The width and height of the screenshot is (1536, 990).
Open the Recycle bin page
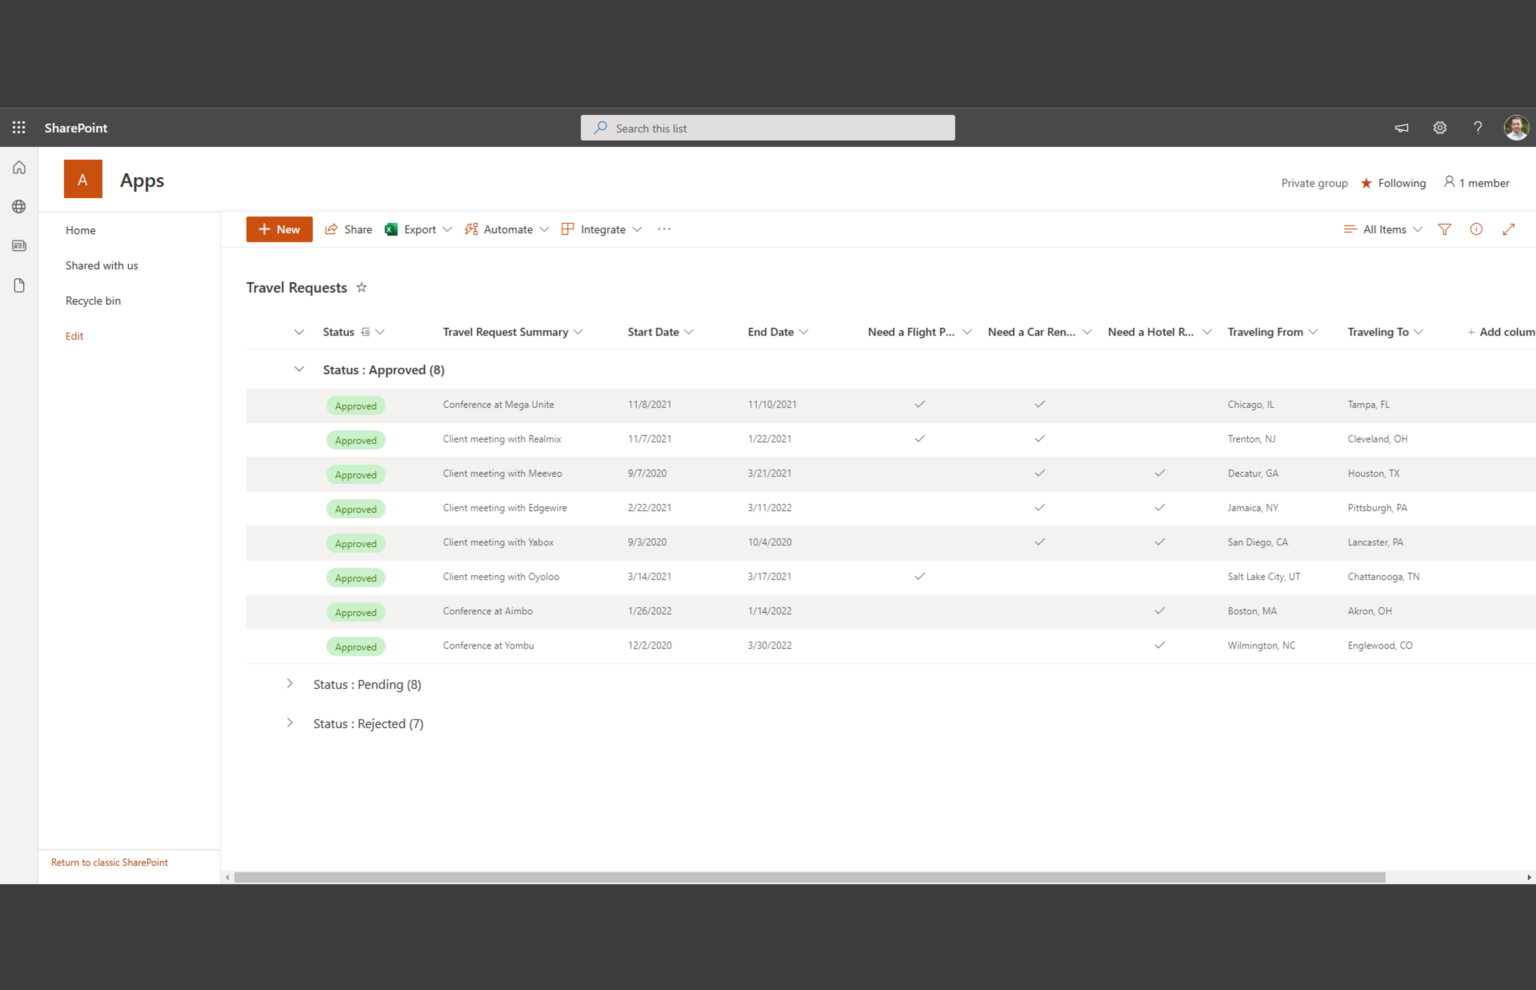coord(93,300)
